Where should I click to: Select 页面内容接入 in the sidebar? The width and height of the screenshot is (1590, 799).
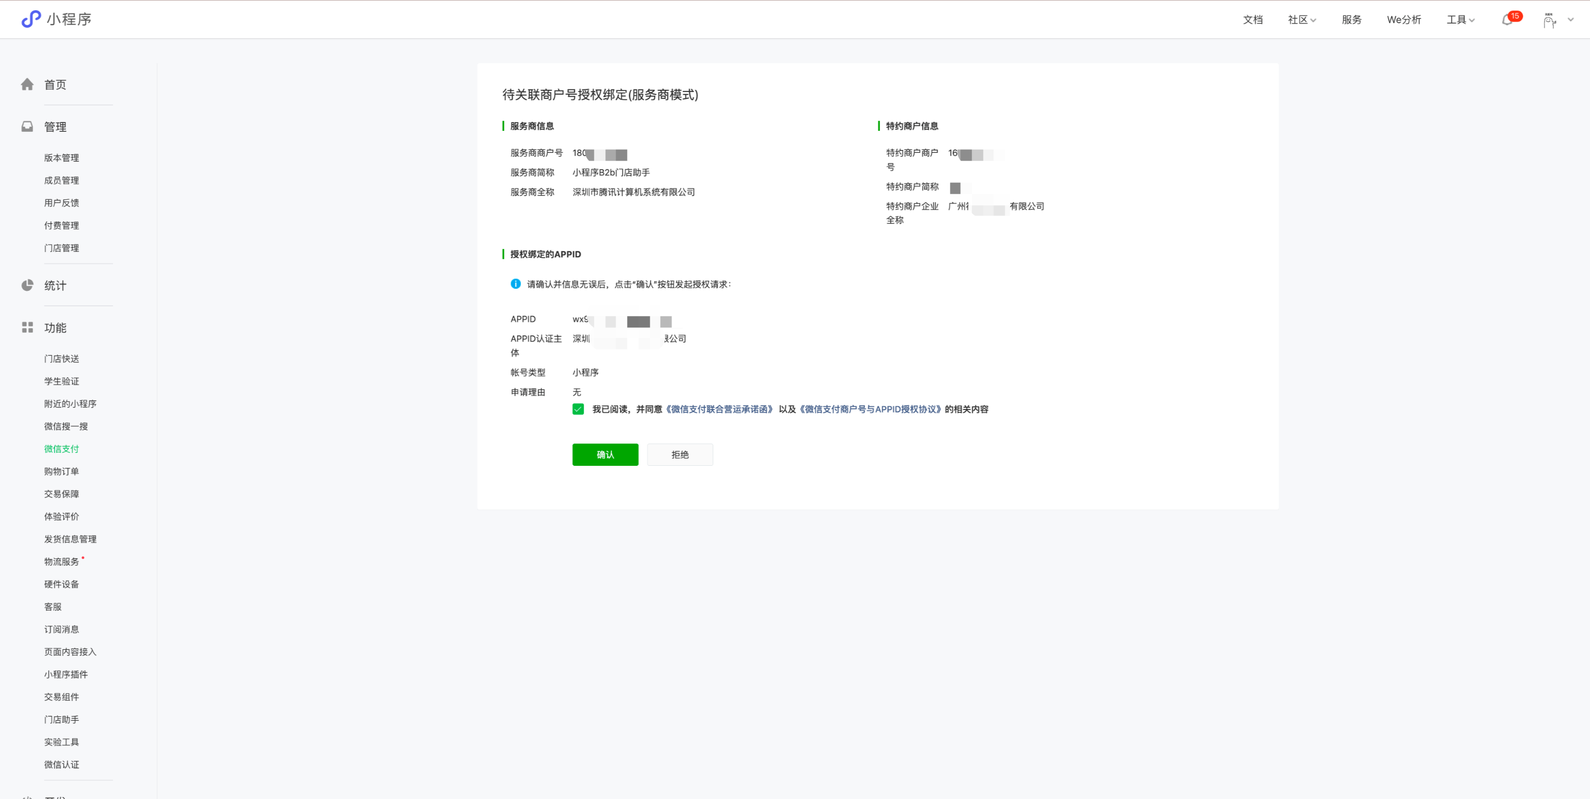tap(70, 652)
